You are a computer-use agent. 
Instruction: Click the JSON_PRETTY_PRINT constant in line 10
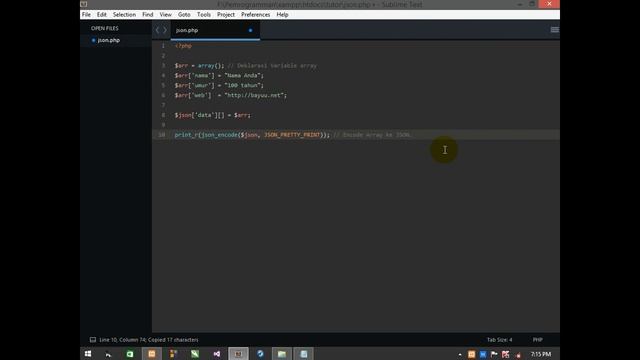click(292, 135)
